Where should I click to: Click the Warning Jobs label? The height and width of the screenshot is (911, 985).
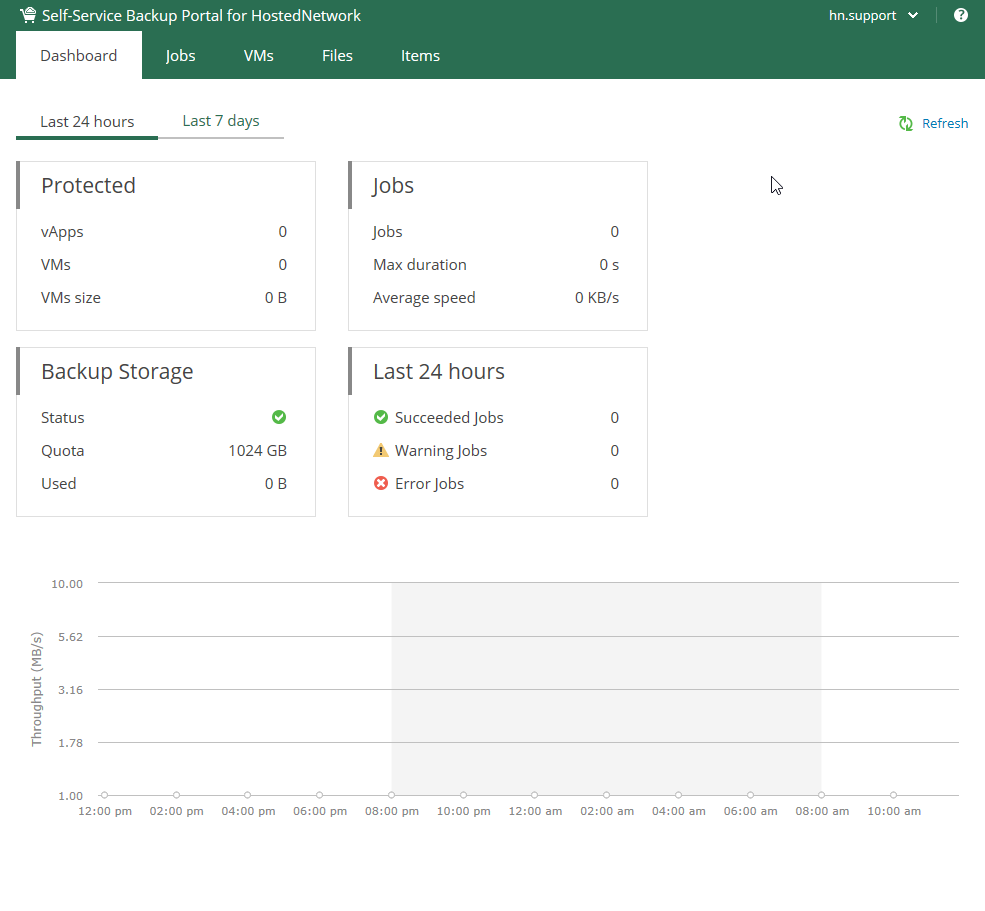(440, 450)
